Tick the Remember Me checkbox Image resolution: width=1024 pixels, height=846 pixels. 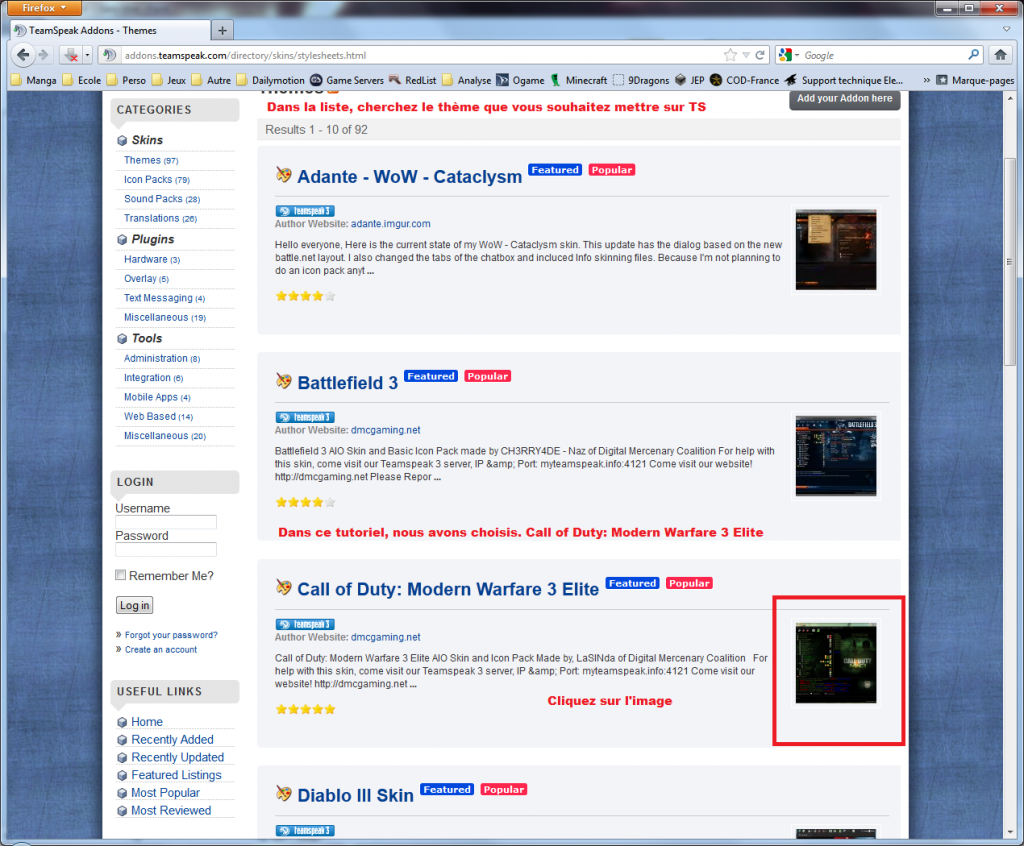point(121,575)
